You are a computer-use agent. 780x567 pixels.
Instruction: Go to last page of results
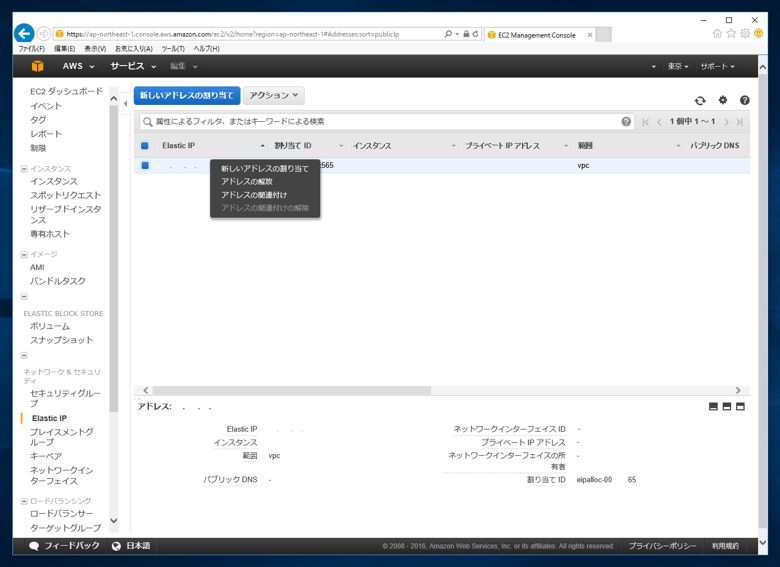pyautogui.click(x=740, y=122)
